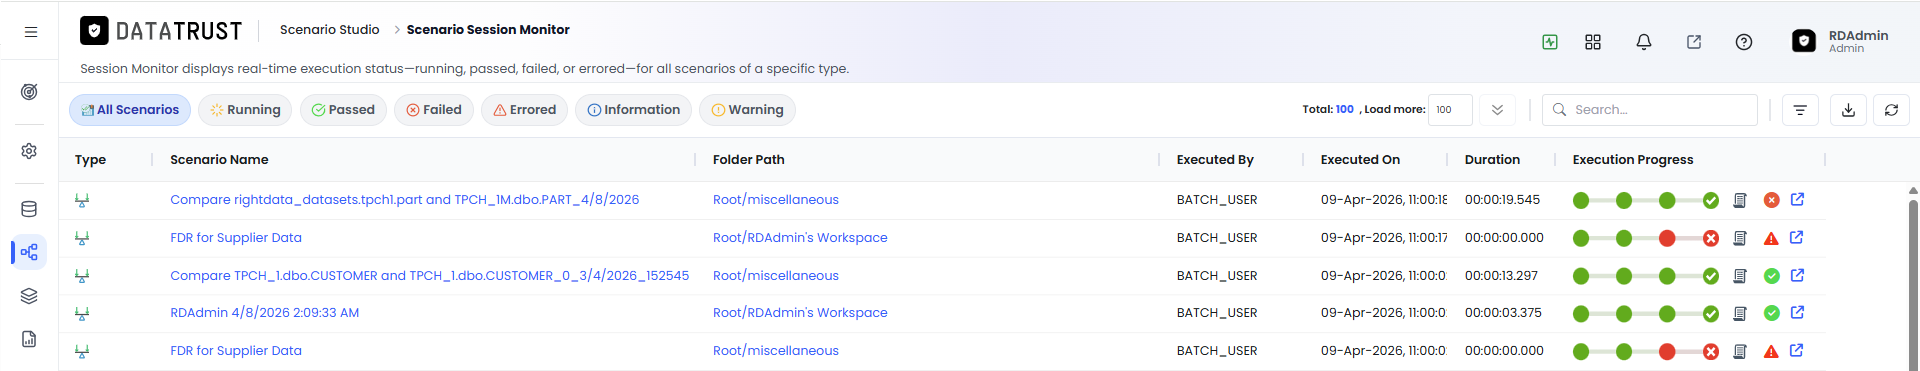
Task: Select the Errored filter tab
Action: point(524,110)
